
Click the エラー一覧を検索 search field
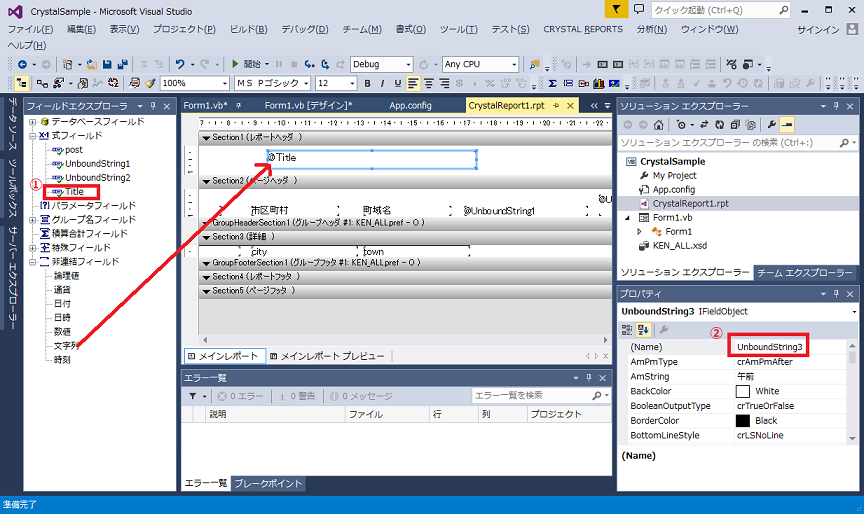click(x=530, y=396)
